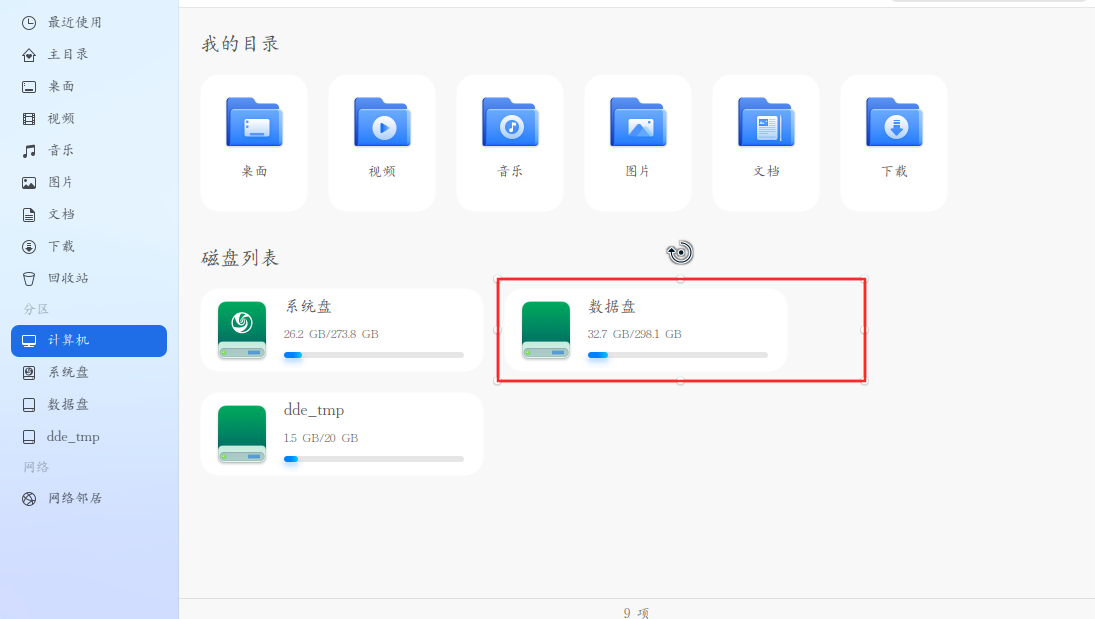Click the 数据盘 sidebar disk icon
1095x619 pixels.
(29, 405)
